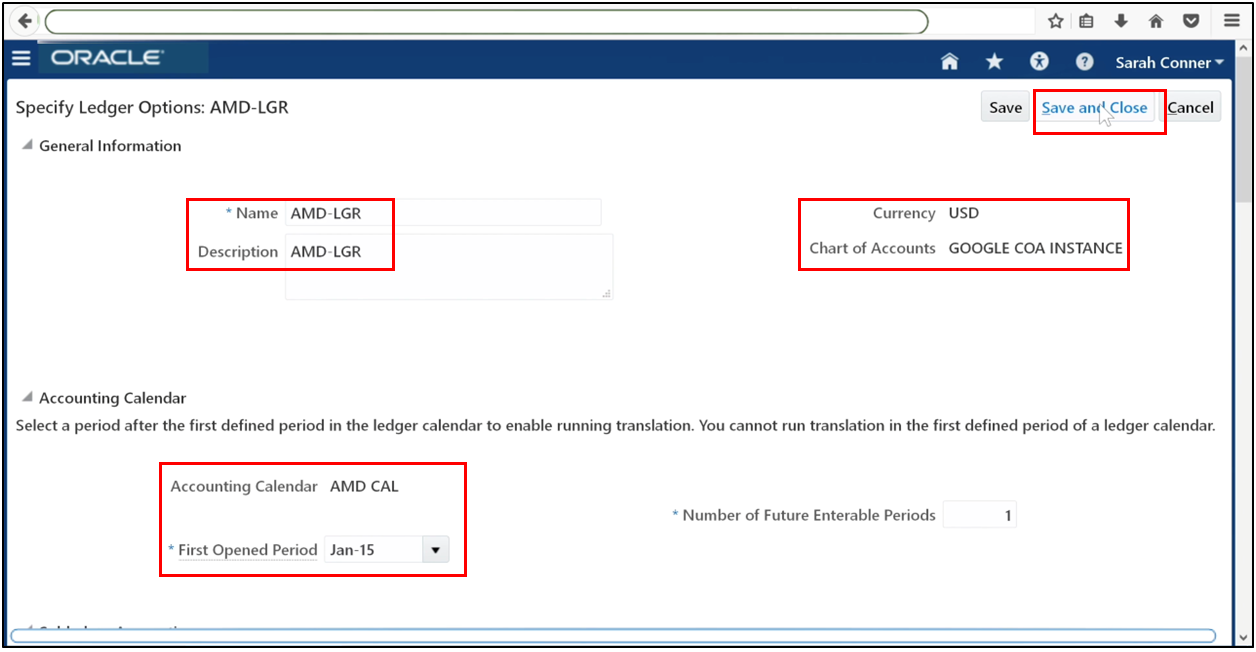Open the browser downloads icon
The width and height of the screenshot is (1256, 652).
(1121, 20)
